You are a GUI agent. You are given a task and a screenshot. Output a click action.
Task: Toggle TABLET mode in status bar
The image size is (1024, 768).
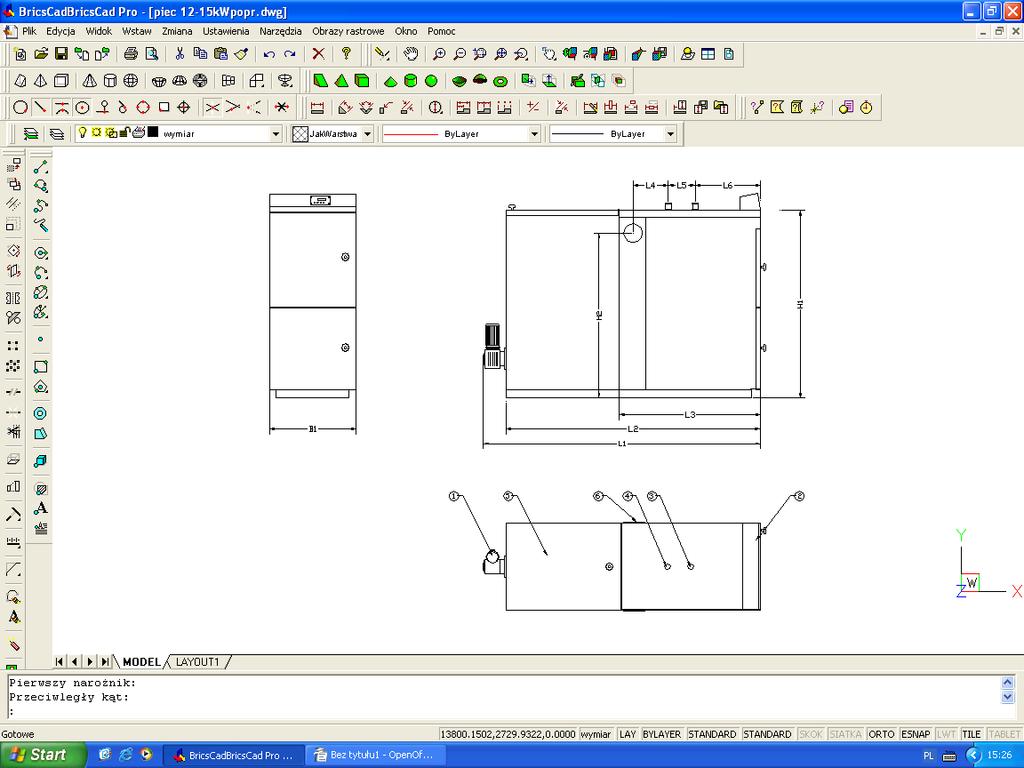click(1004, 734)
